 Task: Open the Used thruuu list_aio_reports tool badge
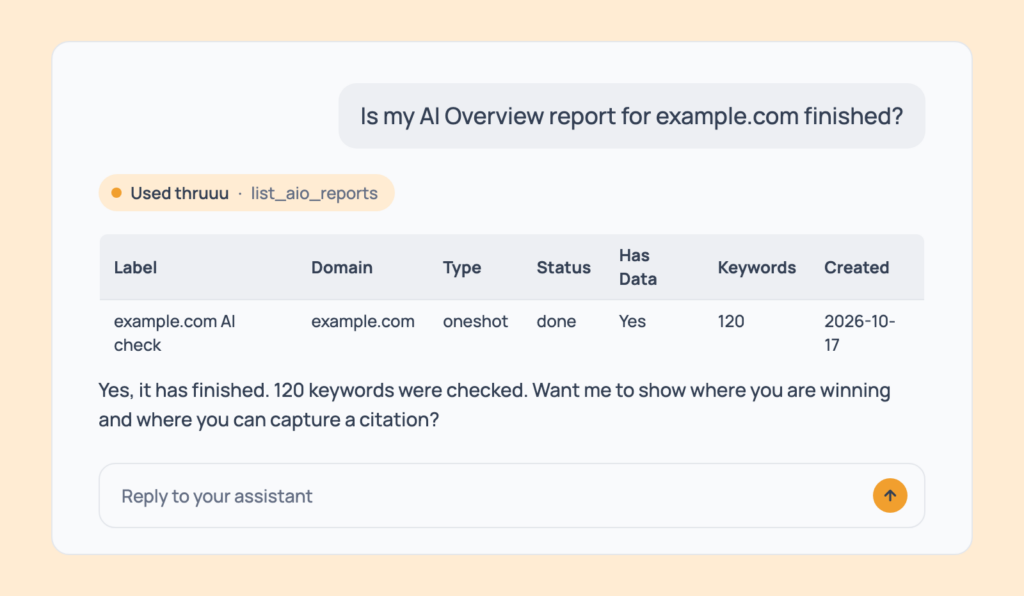(246, 193)
